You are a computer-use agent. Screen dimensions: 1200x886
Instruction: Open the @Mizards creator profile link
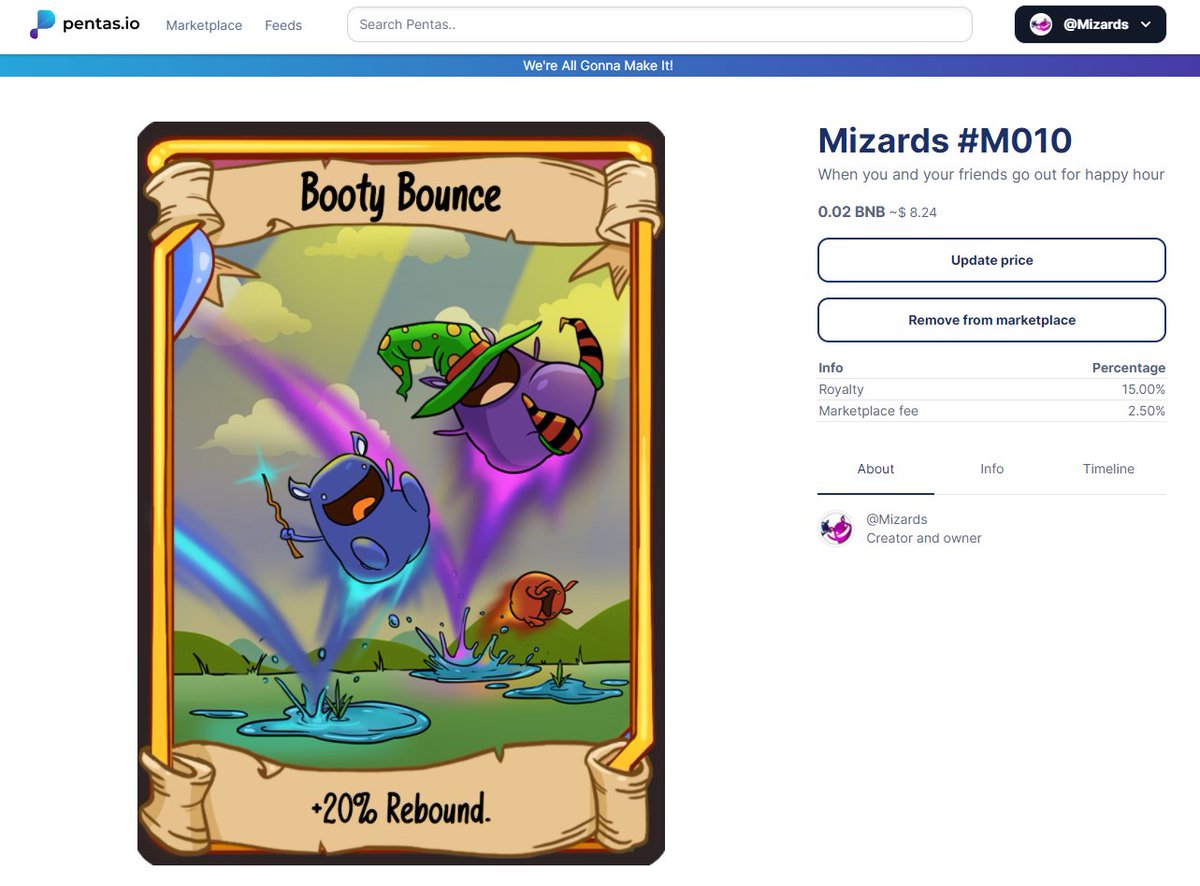click(x=897, y=519)
